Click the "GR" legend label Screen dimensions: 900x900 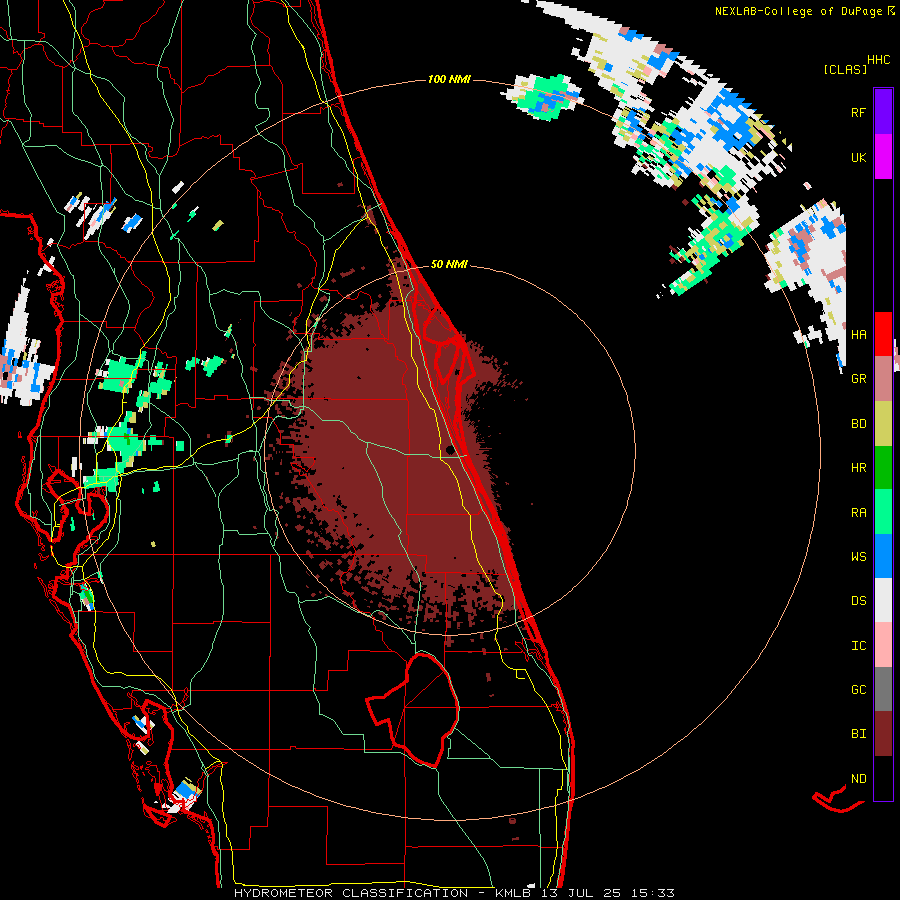[x=858, y=379]
